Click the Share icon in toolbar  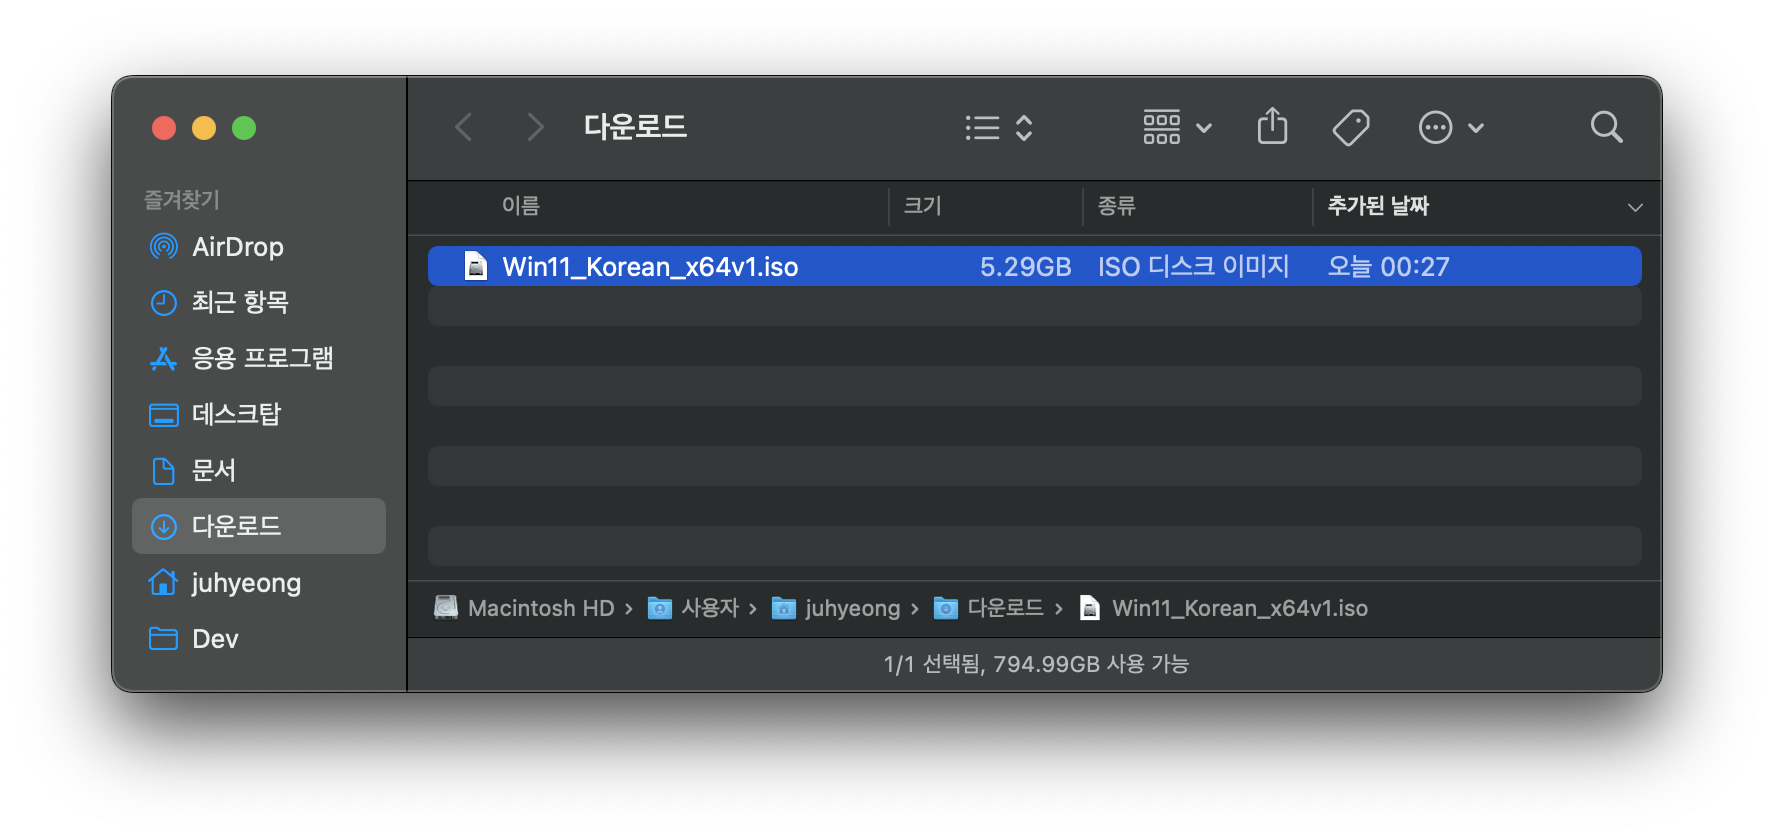coord(1272,127)
